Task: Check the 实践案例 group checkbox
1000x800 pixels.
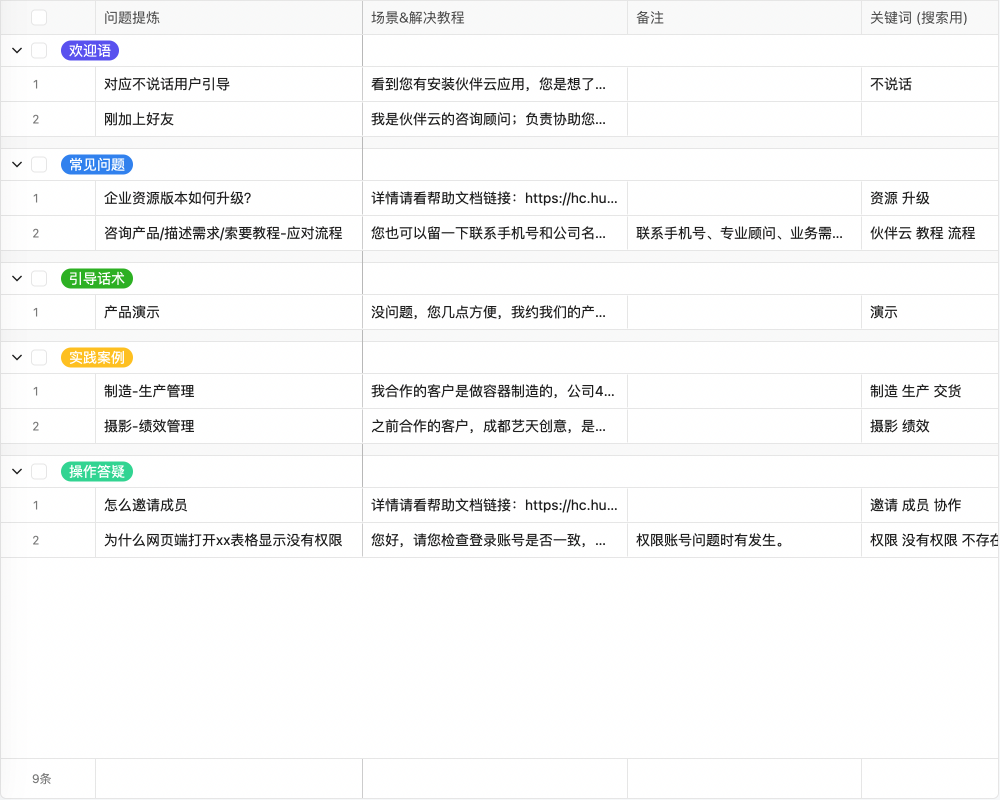Action: pyautogui.click(x=38, y=357)
